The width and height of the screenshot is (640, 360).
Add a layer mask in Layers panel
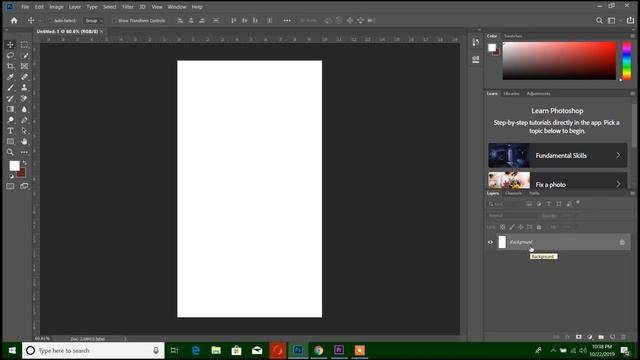tap(579, 337)
